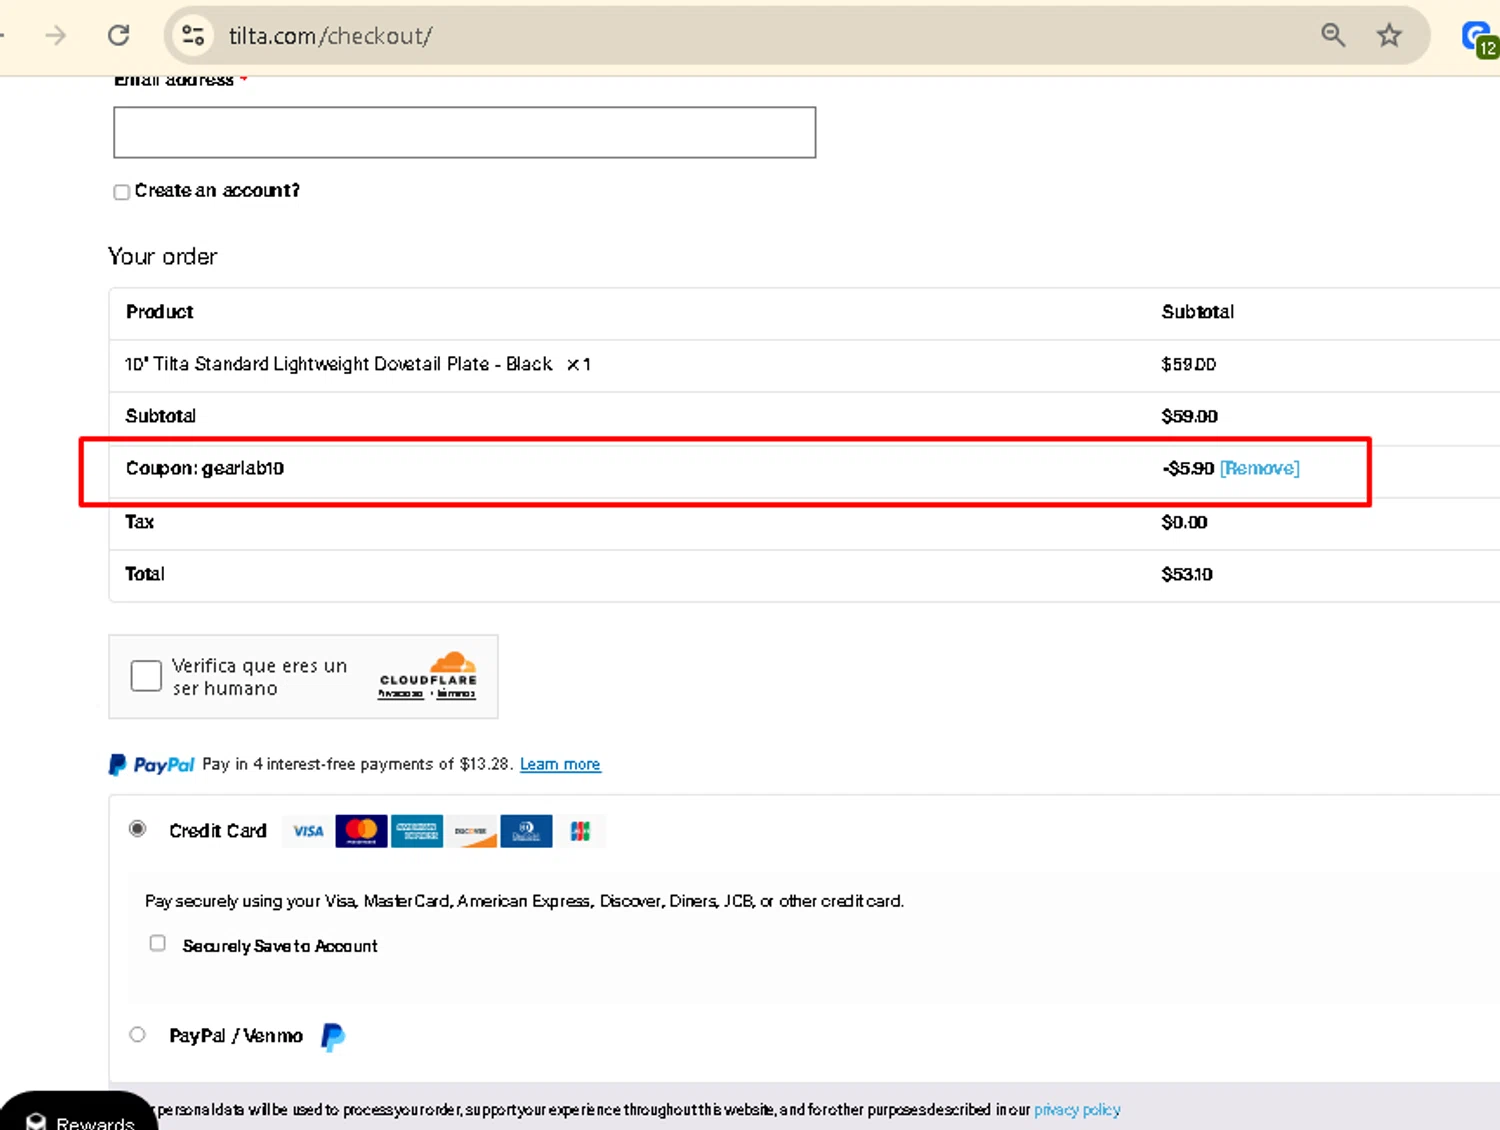Viewport: 1500px width, 1130px height.
Task: Open the Rewards button
Action: pyautogui.click(x=78, y=1113)
